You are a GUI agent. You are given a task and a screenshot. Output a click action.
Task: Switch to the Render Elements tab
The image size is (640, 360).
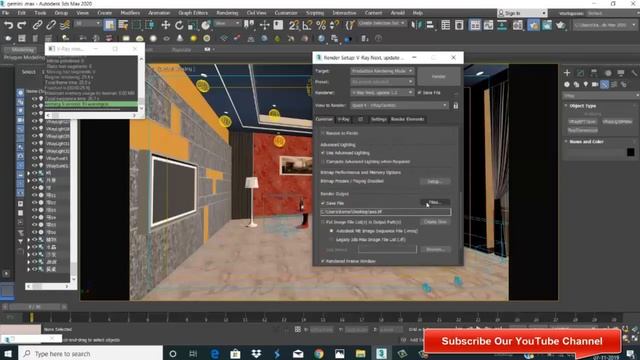[x=408, y=120]
